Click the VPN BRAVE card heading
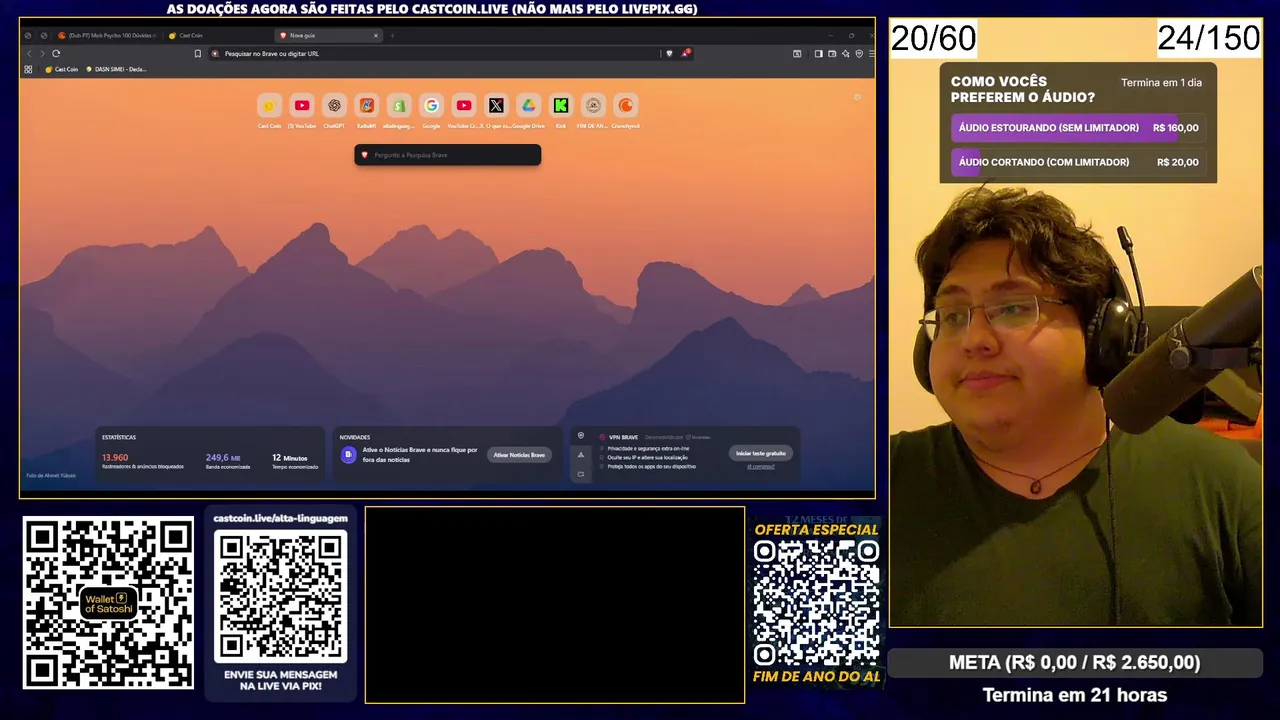This screenshot has height=720, width=1280. point(623,437)
